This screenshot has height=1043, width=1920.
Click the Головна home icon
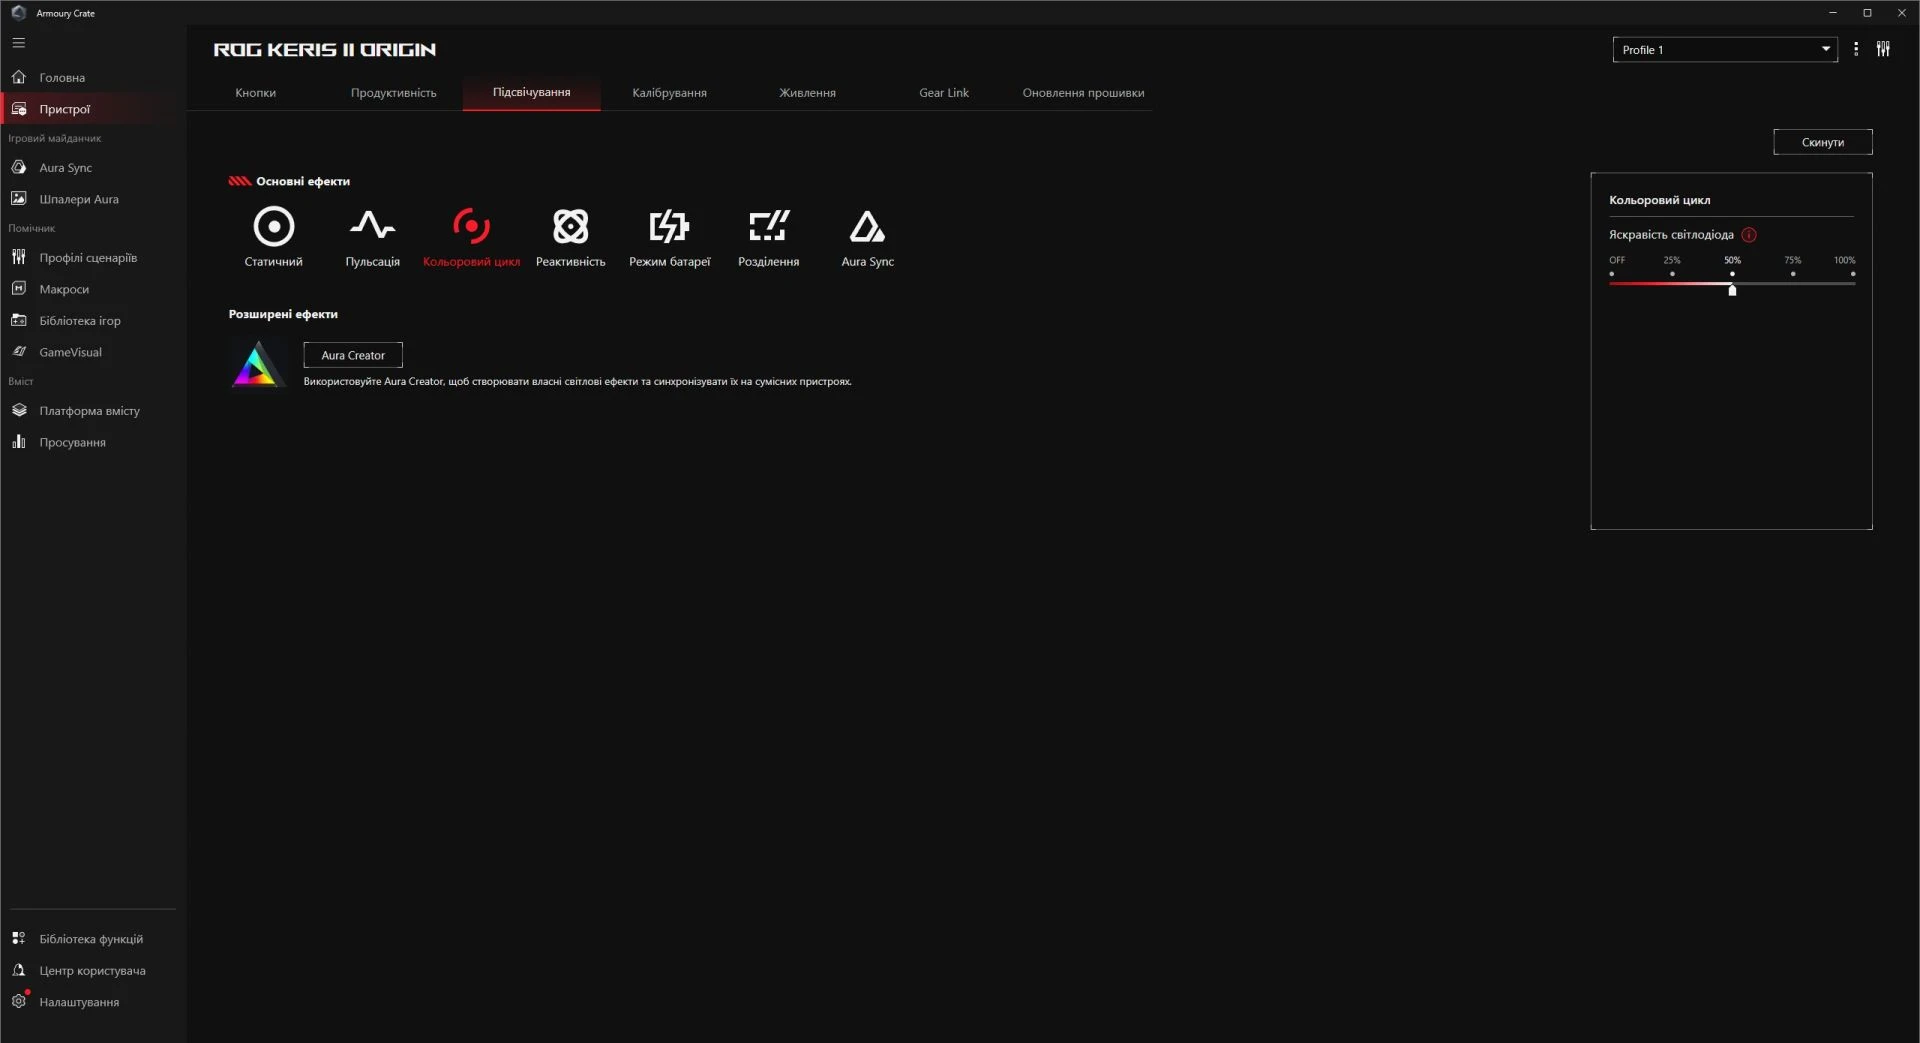click(19, 77)
